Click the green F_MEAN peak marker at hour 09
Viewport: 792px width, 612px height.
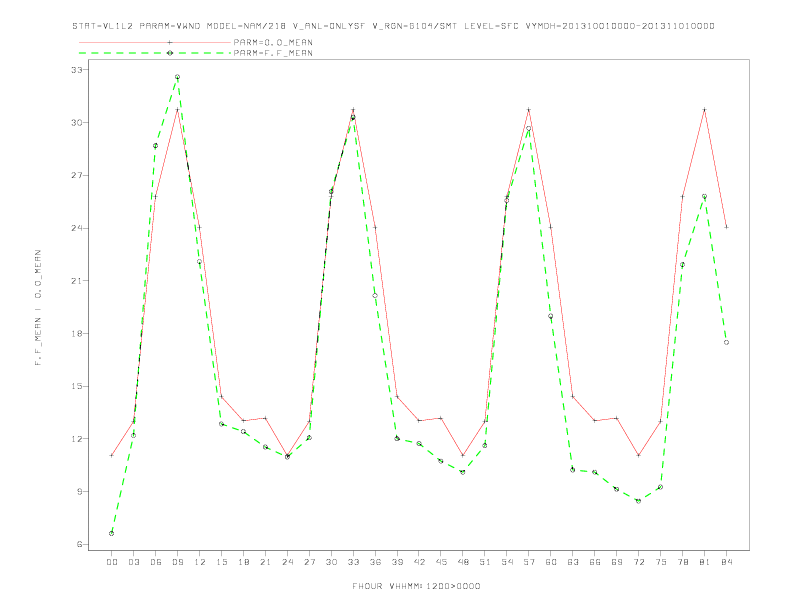[177, 77]
